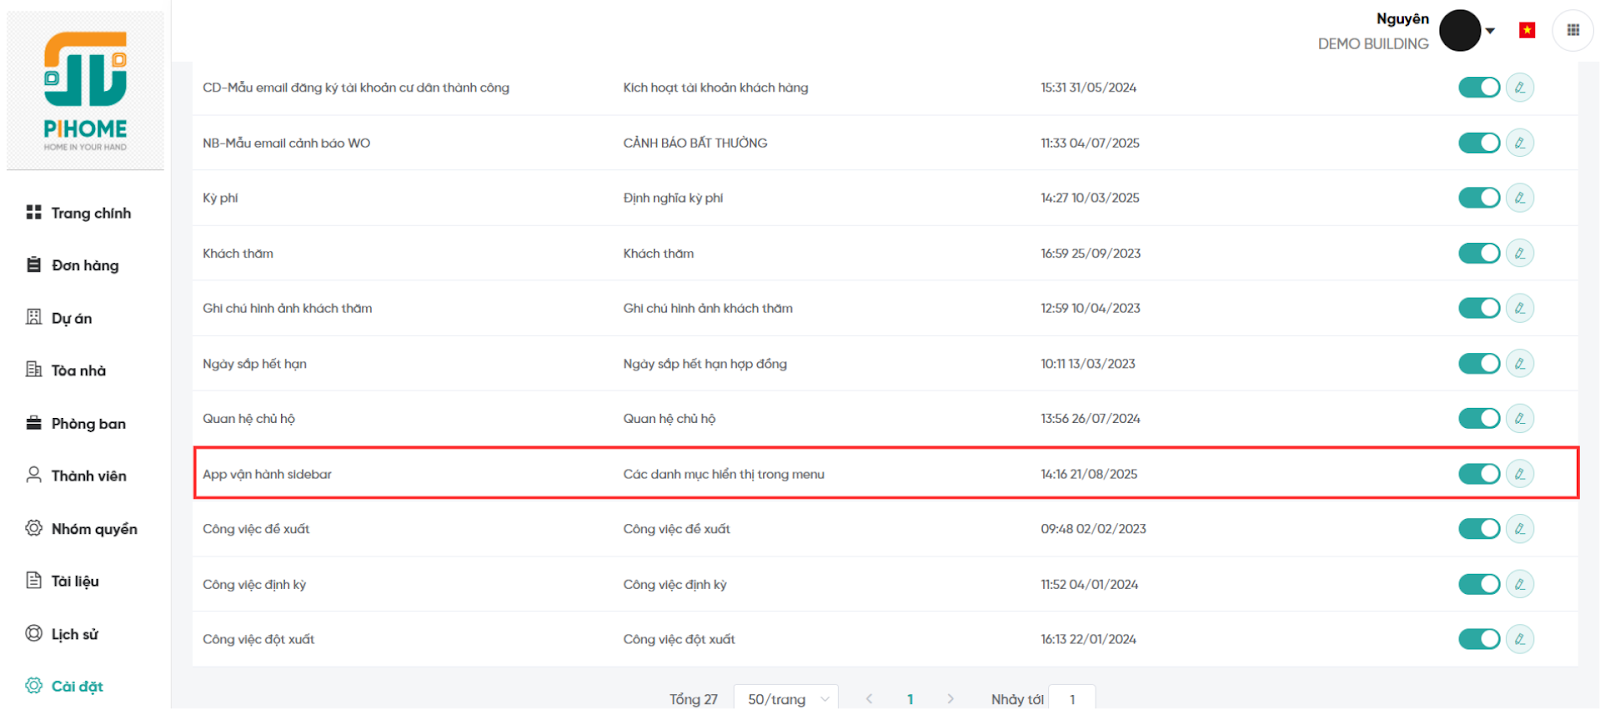The height and width of the screenshot is (715, 1600).
Task: Navigate to Nhóm quyền menu item
Action: pos(94,529)
